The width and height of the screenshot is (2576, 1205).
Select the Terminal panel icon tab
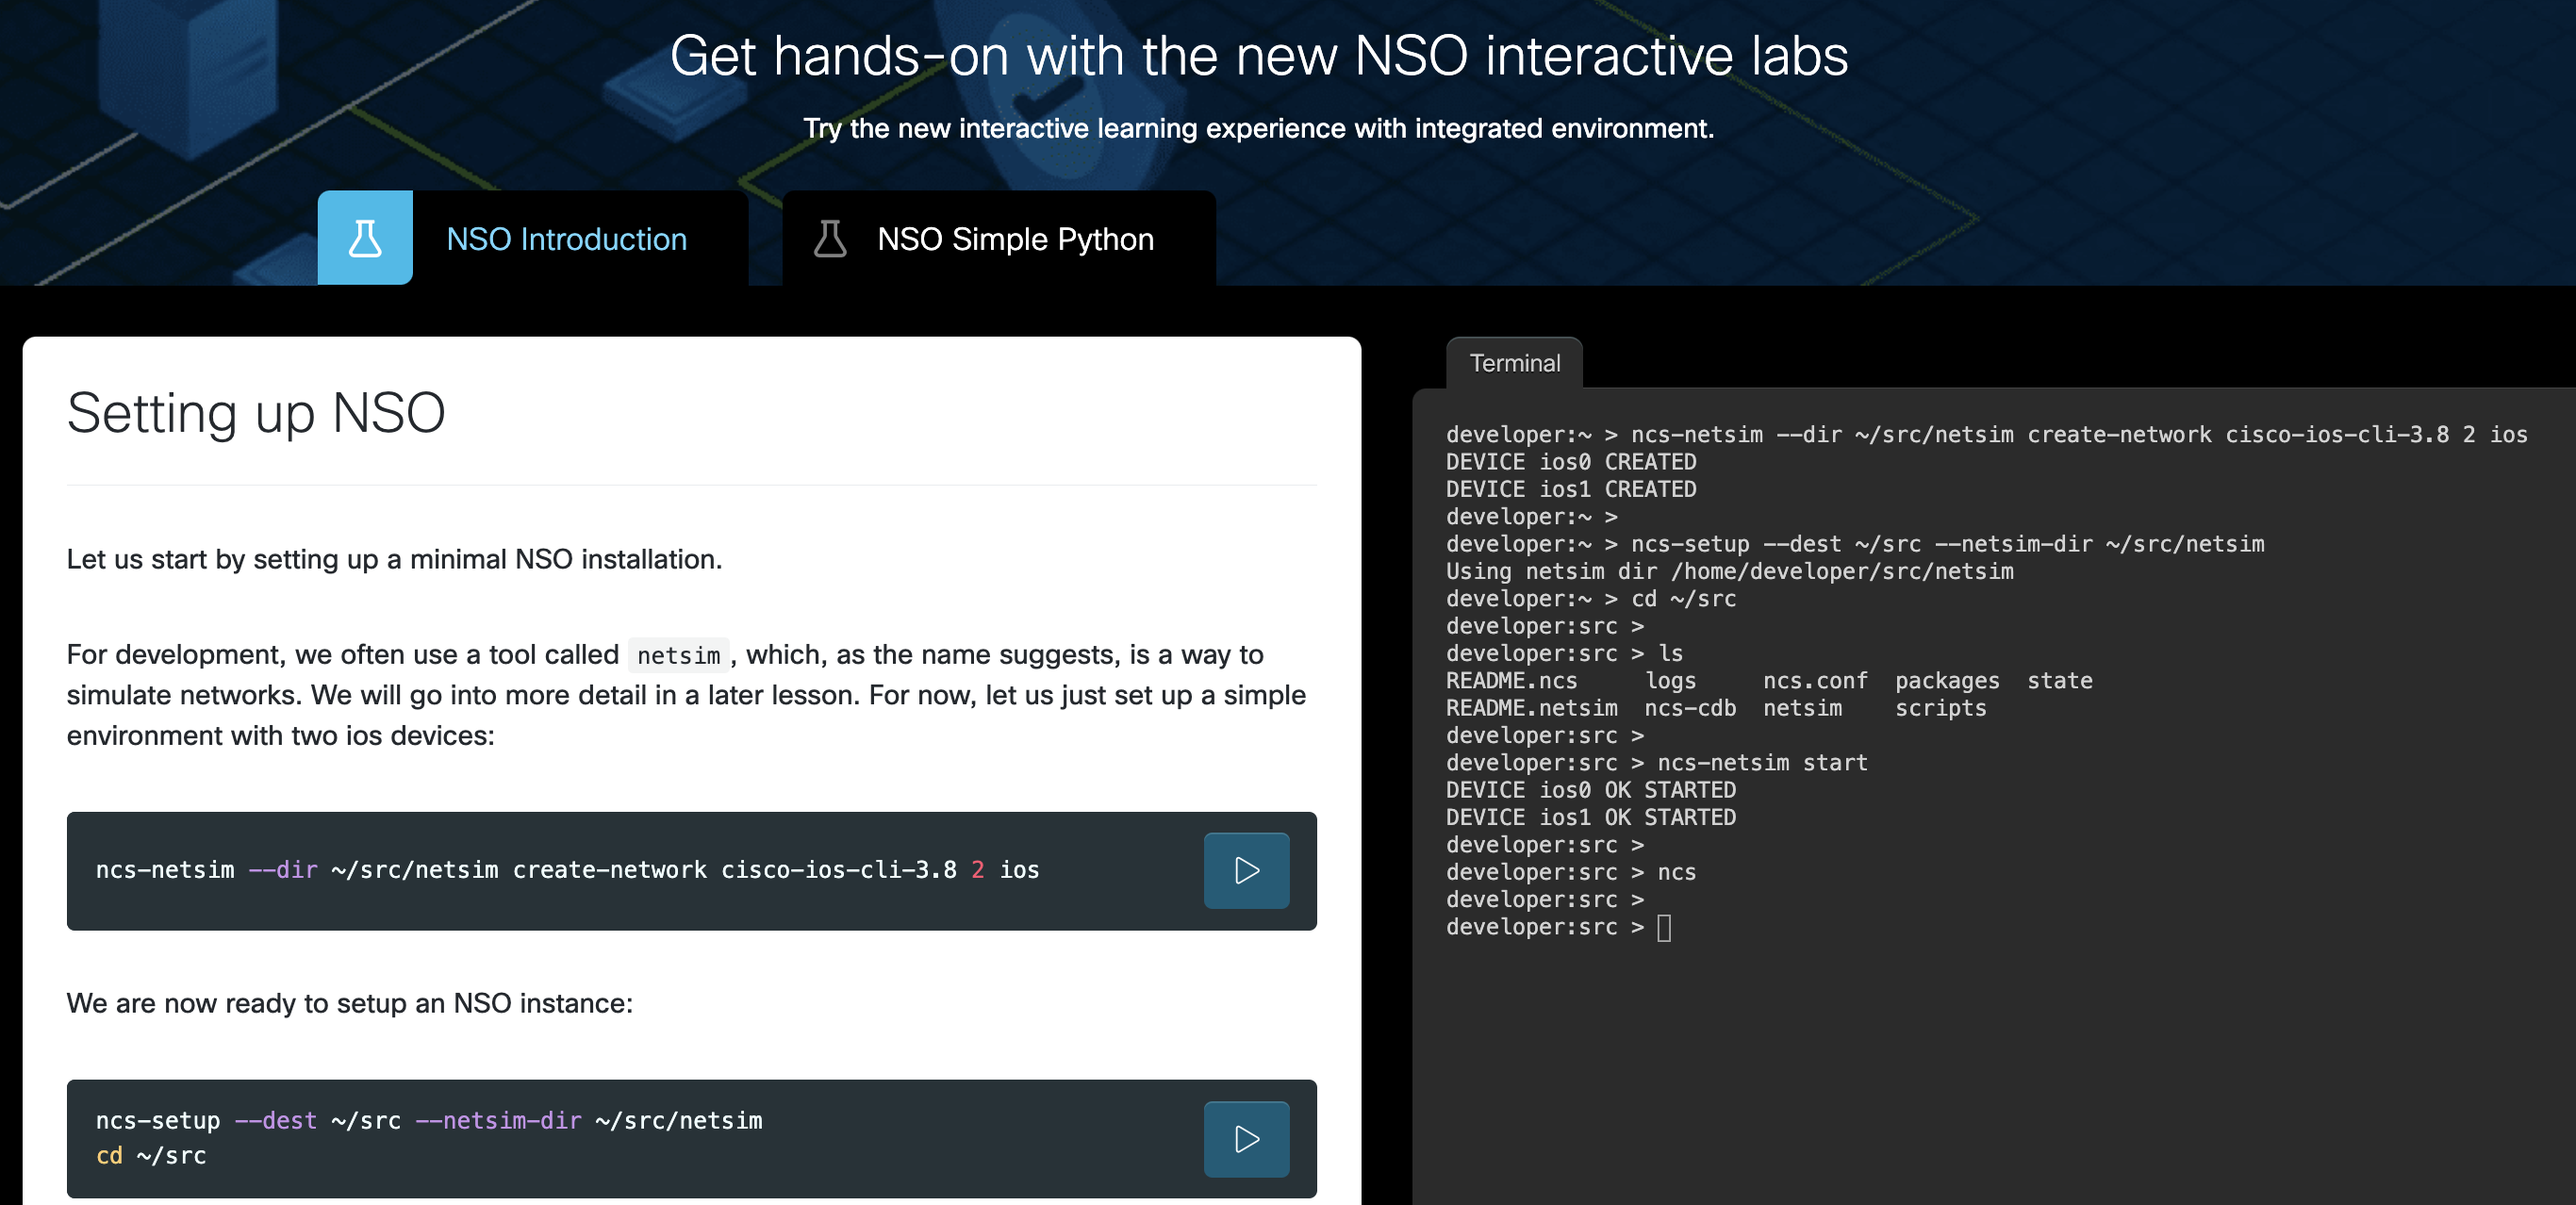coord(1514,362)
